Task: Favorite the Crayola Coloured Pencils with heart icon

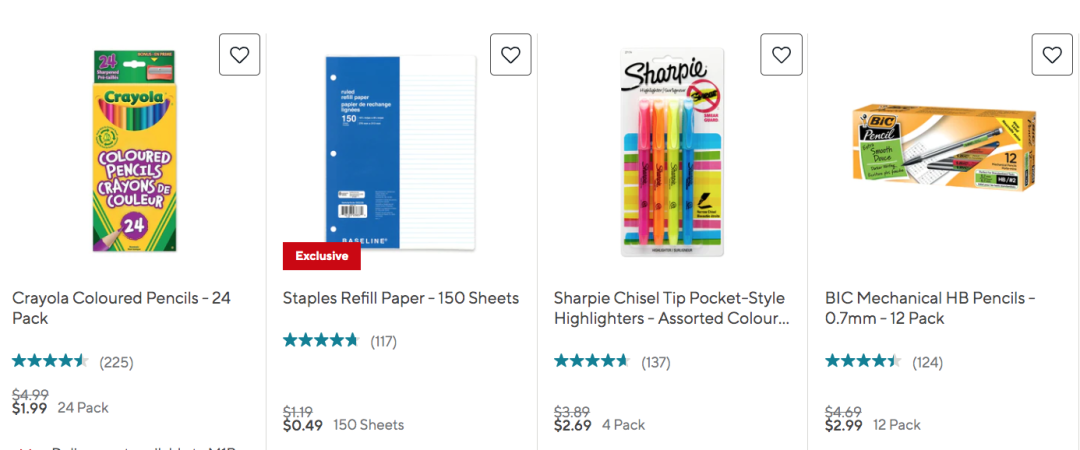Action: pyautogui.click(x=240, y=54)
